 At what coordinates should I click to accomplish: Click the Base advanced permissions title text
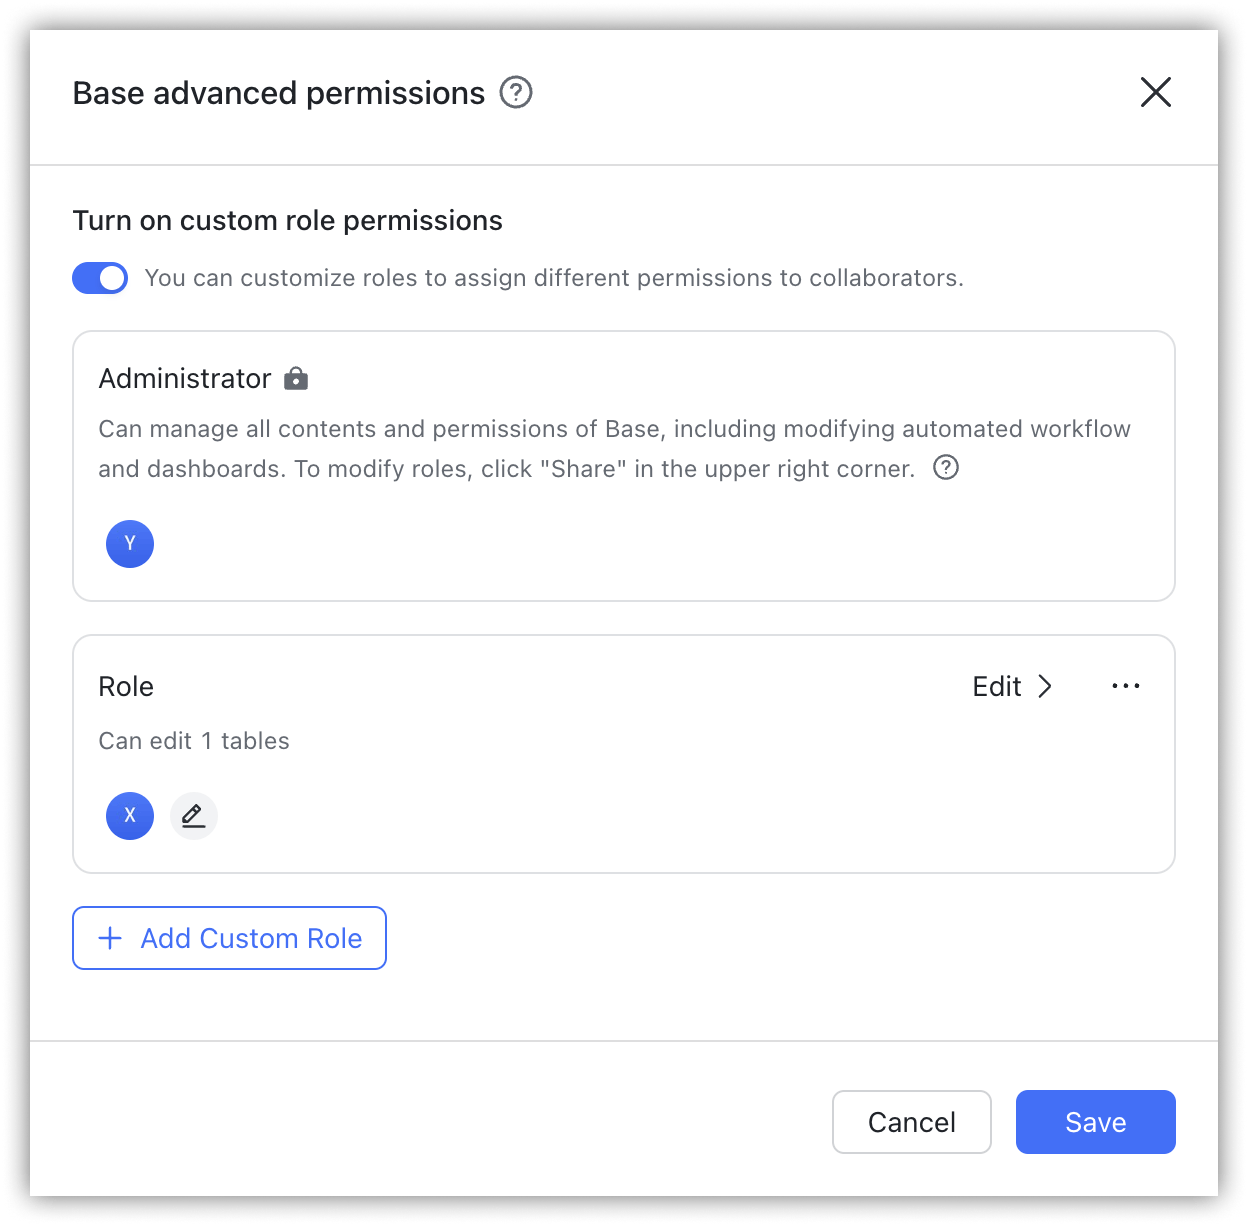279,93
